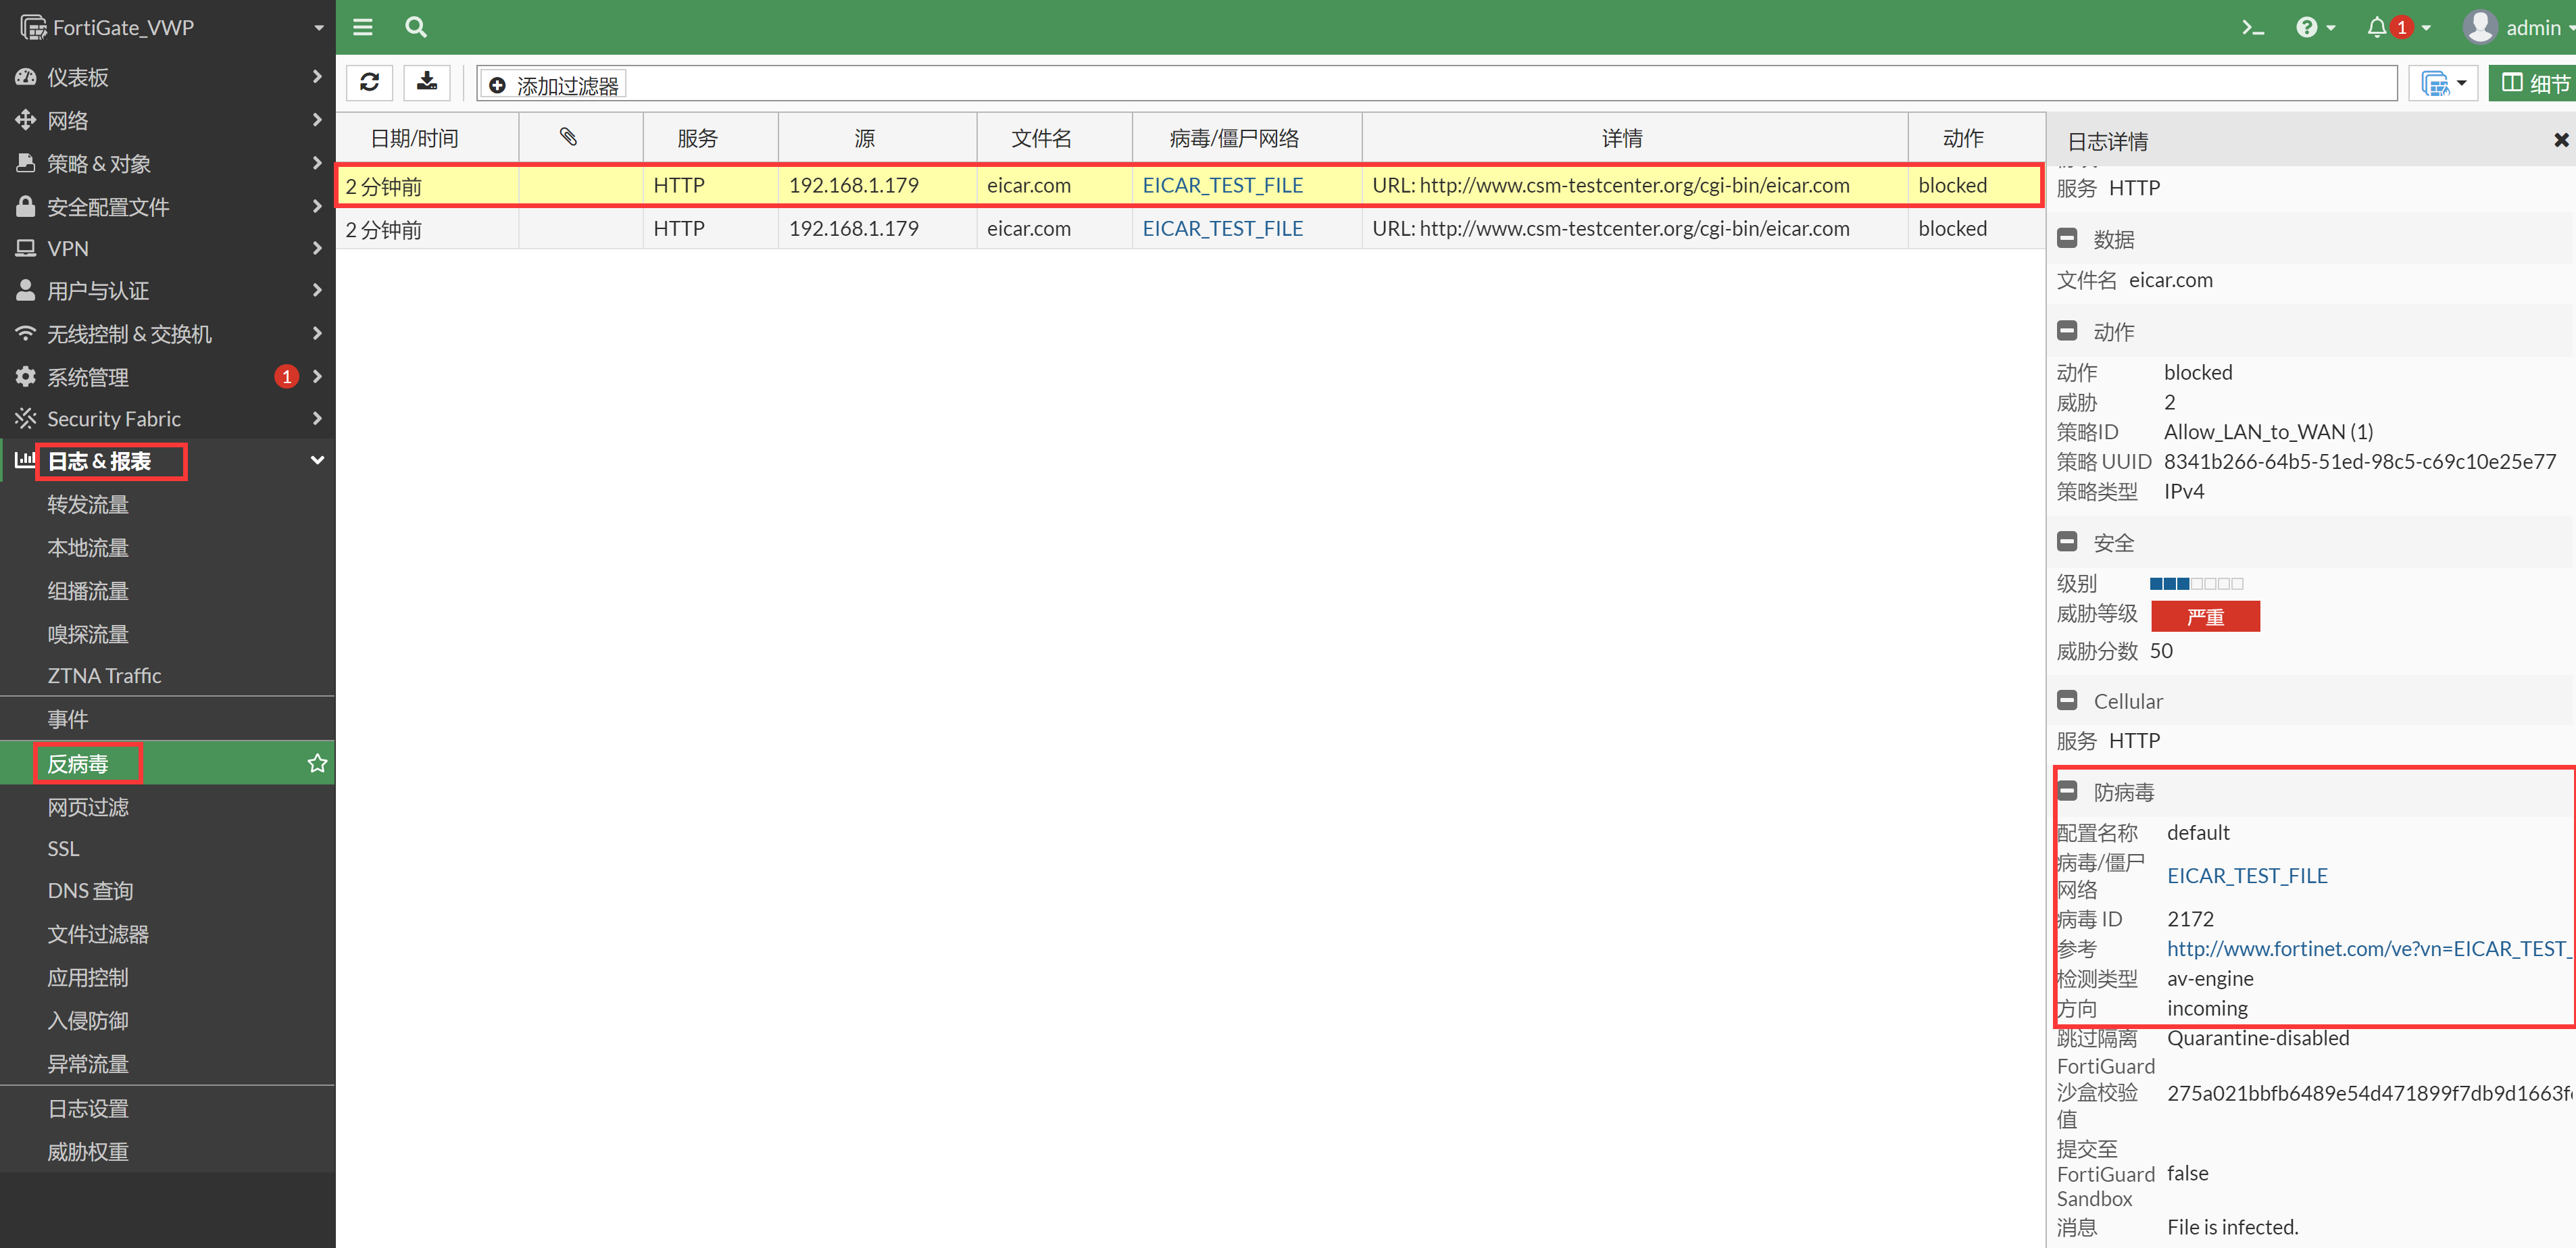This screenshot has height=1248, width=2576.
Task: Collapse the 防病毒 section in log details
Action: pyautogui.click(x=2068, y=791)
